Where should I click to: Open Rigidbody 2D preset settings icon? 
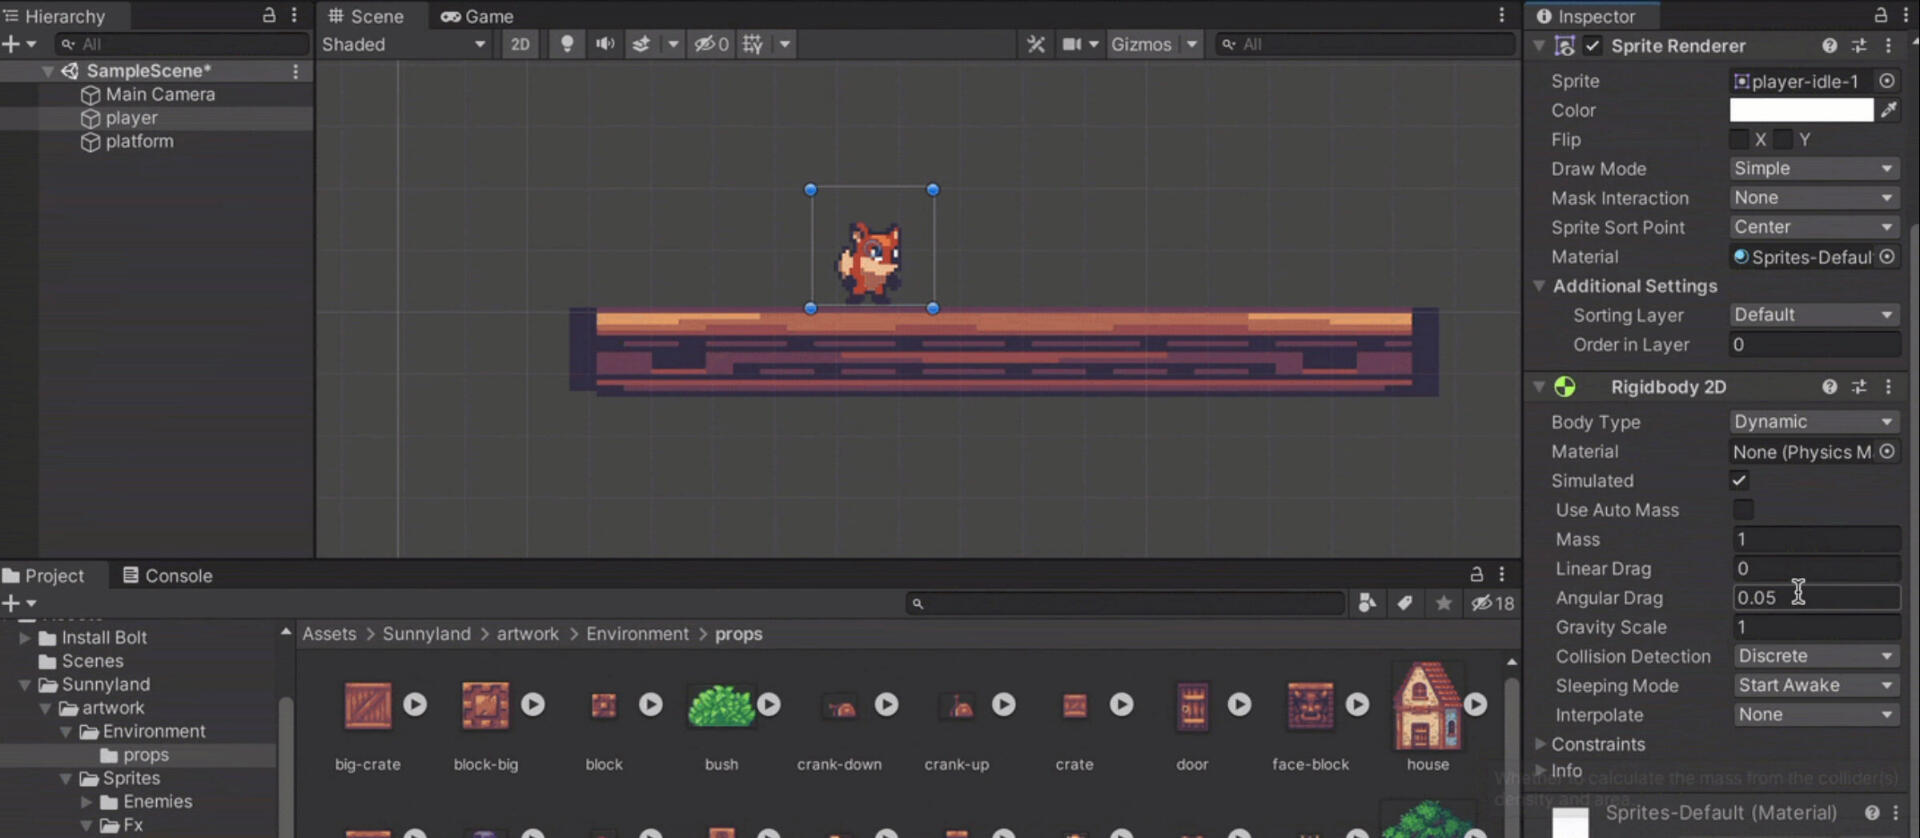(x=1859, y=387)
